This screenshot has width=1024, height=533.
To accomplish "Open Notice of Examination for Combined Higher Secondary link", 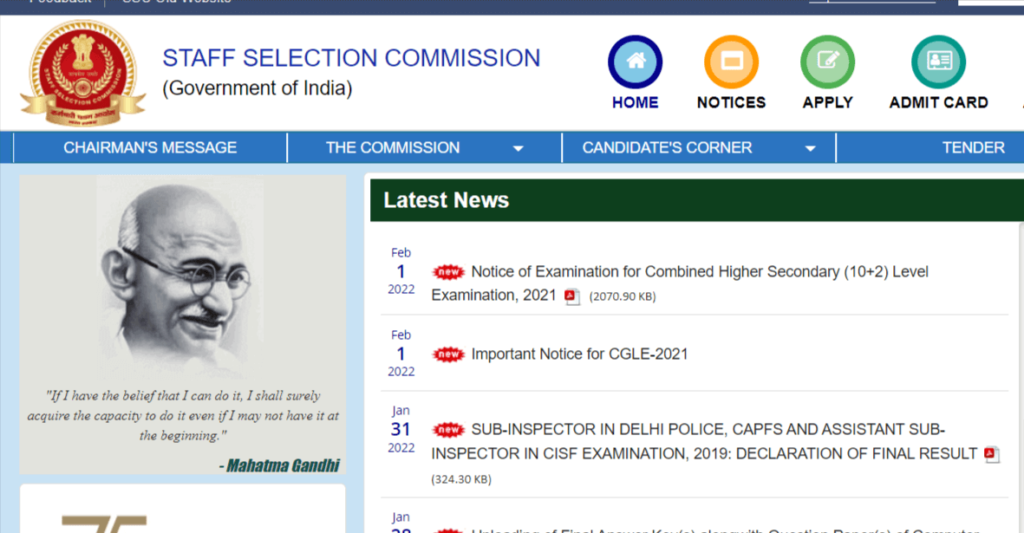I will tap(679, 283).
